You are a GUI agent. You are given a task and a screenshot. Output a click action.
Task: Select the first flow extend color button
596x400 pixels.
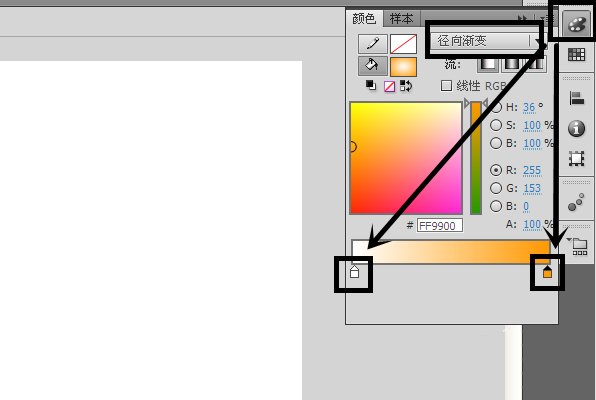tap(488, 63)
